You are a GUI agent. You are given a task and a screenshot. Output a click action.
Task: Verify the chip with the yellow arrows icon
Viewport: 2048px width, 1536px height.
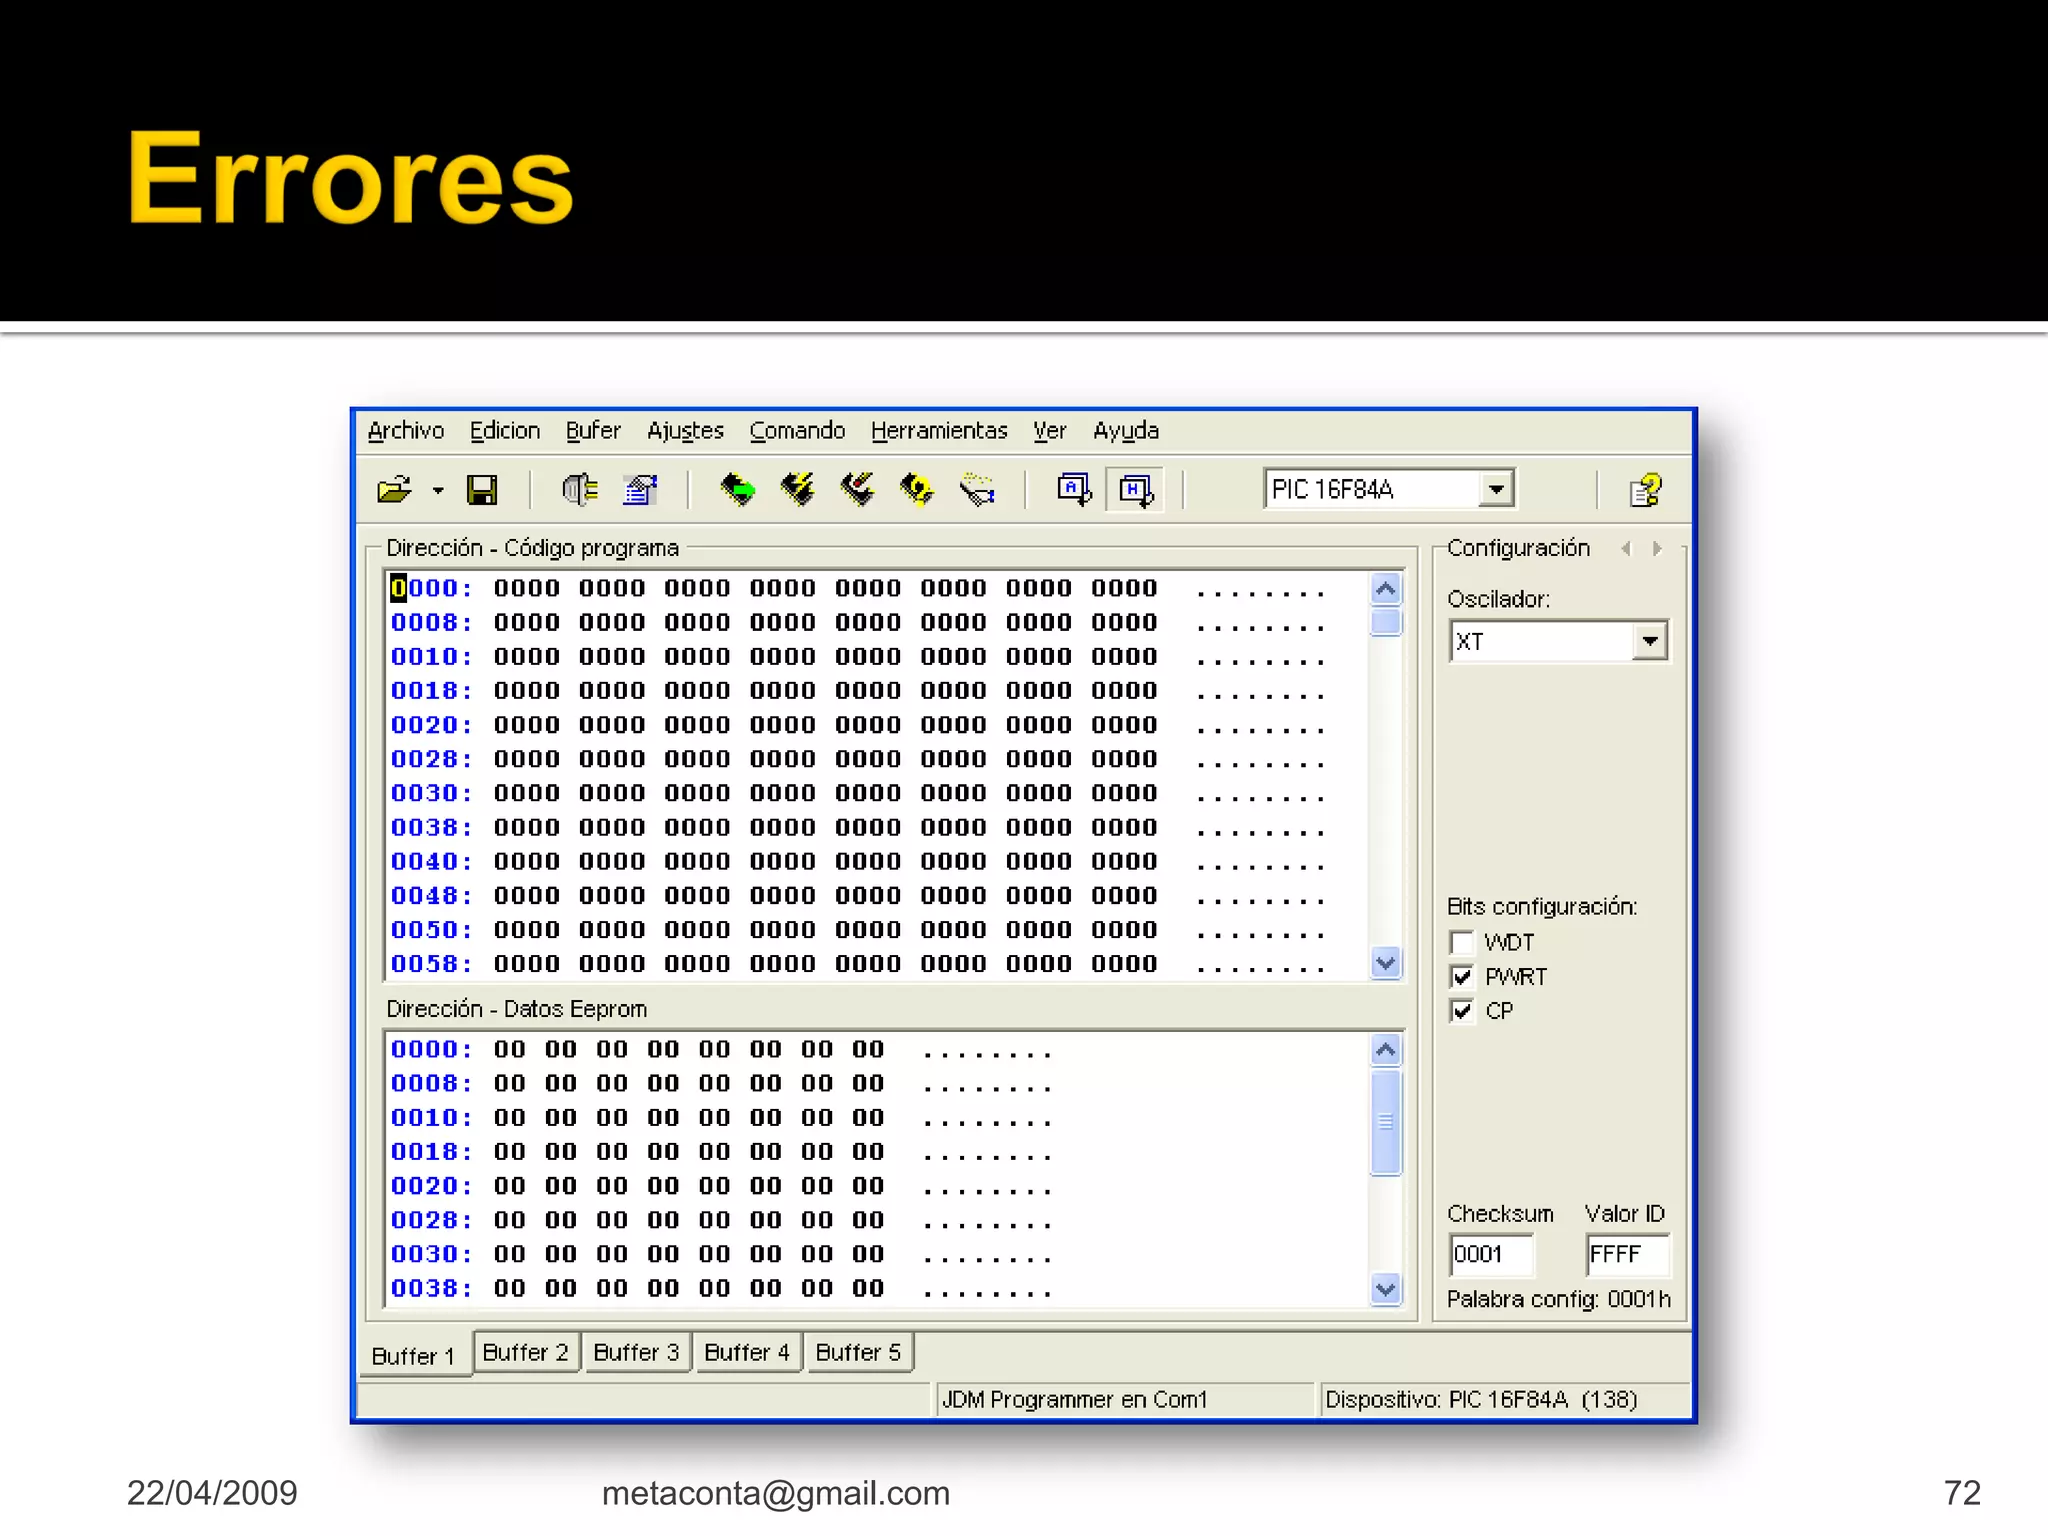click(x=917, y=490)
